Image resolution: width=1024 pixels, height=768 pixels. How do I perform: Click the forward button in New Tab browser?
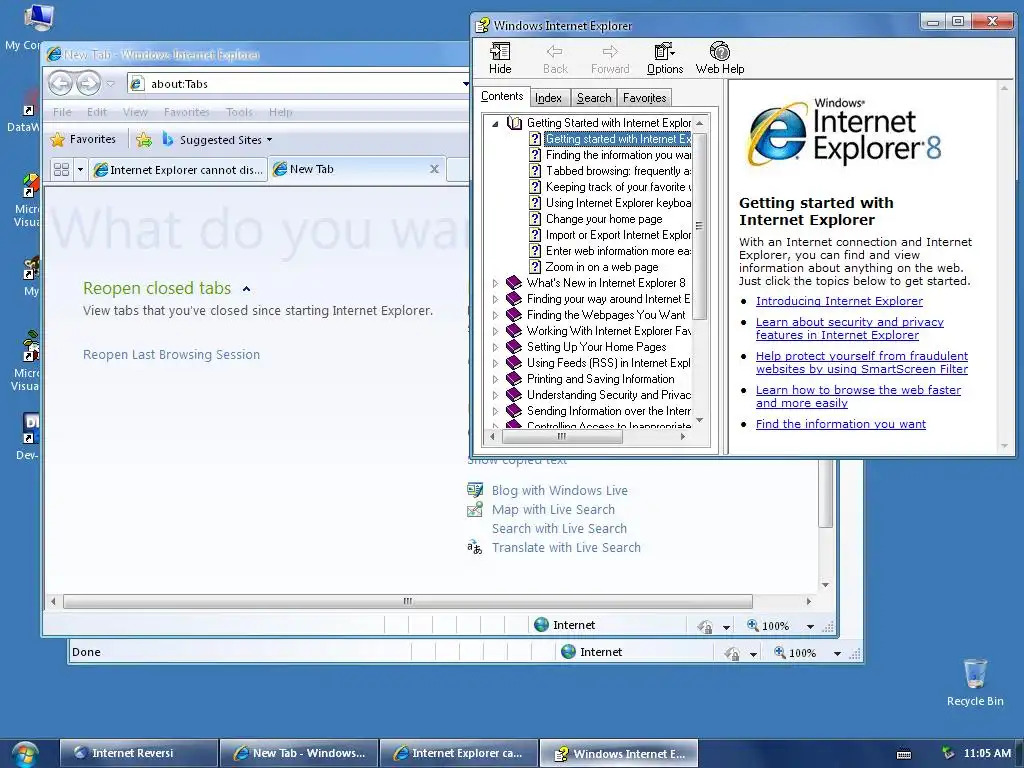point(88,84)
